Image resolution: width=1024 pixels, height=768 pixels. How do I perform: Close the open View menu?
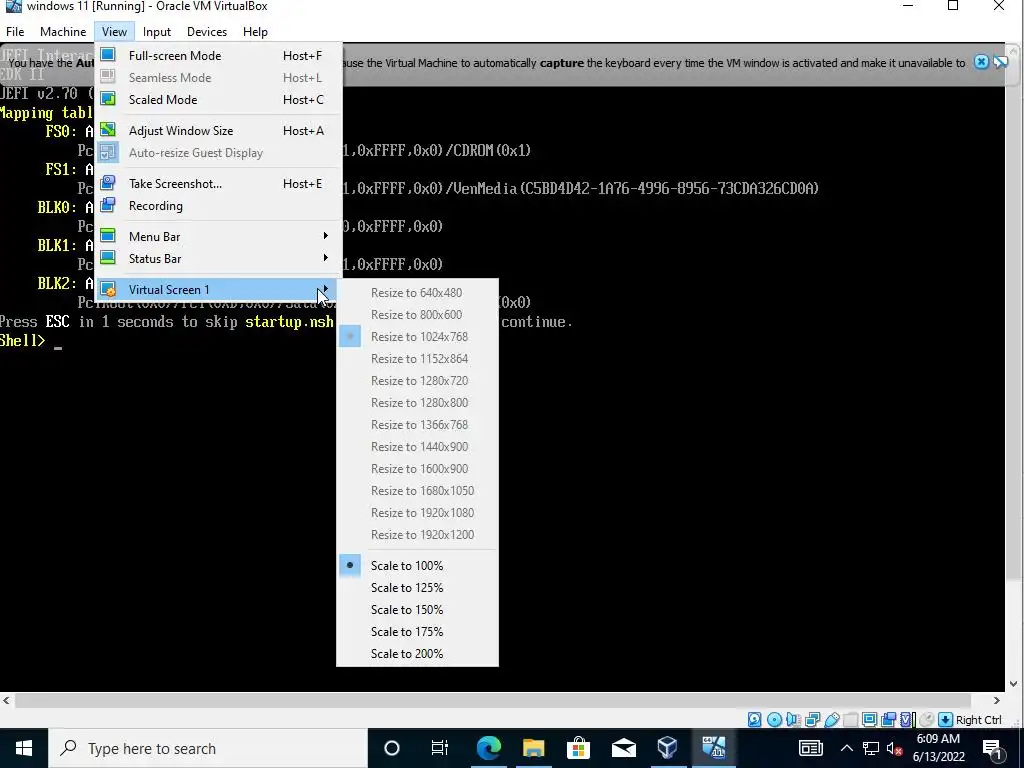[x=114, y=31]
